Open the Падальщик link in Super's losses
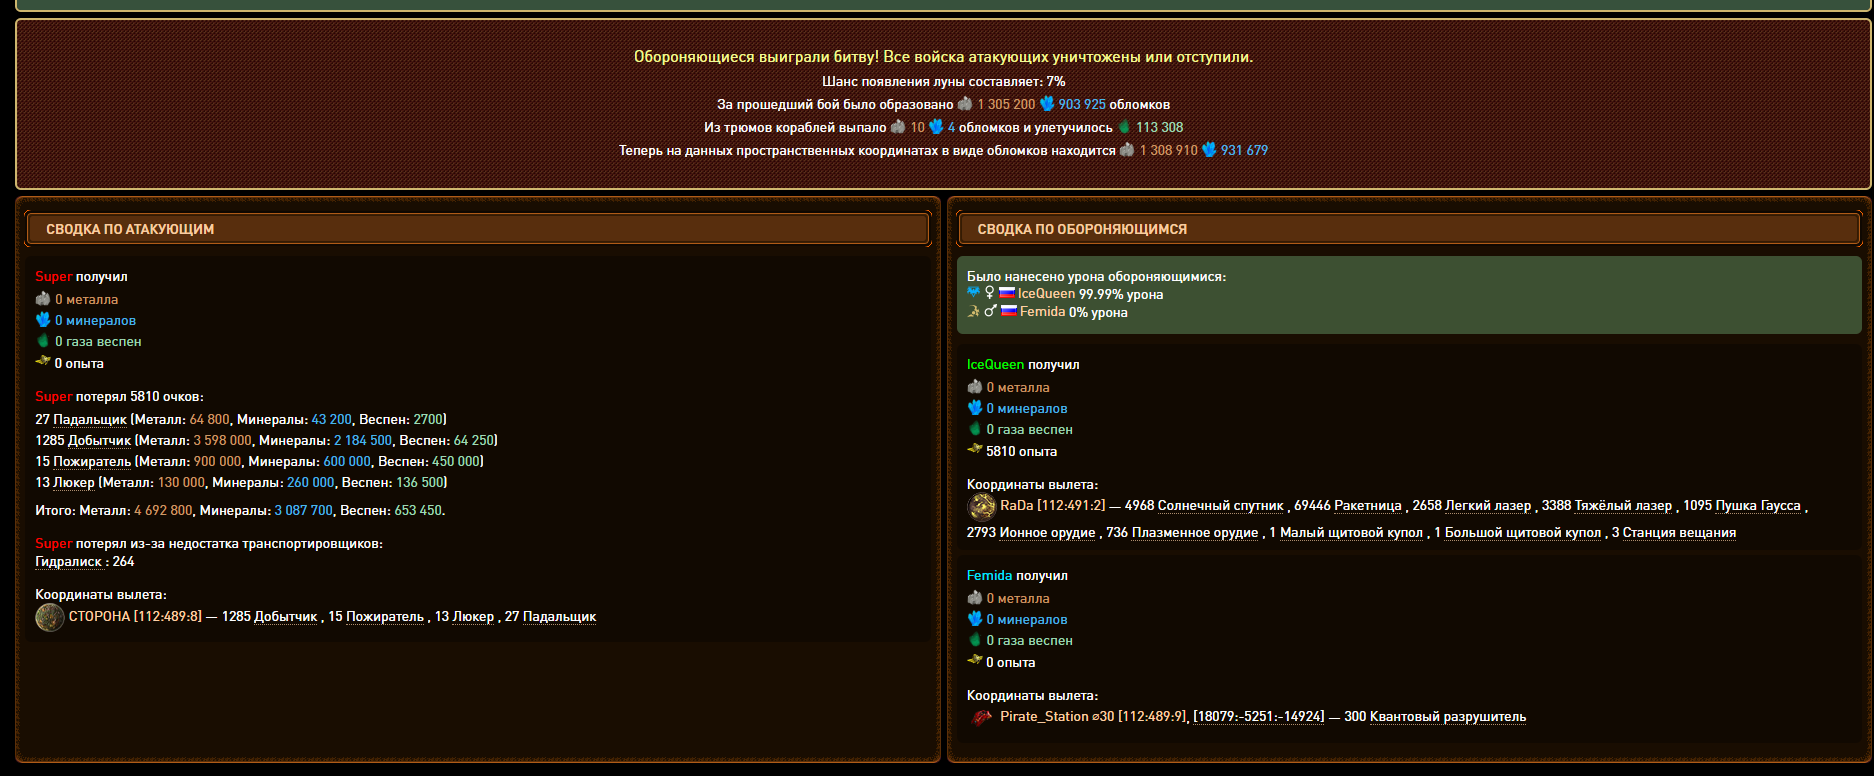The height and width of the screenshot is (776, 1874). click(x=90, y=420)
